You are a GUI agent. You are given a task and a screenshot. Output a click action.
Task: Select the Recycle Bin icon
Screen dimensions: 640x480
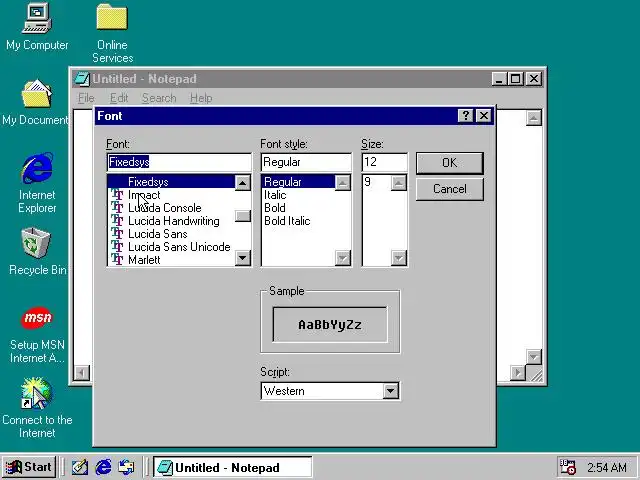[37, 251]
